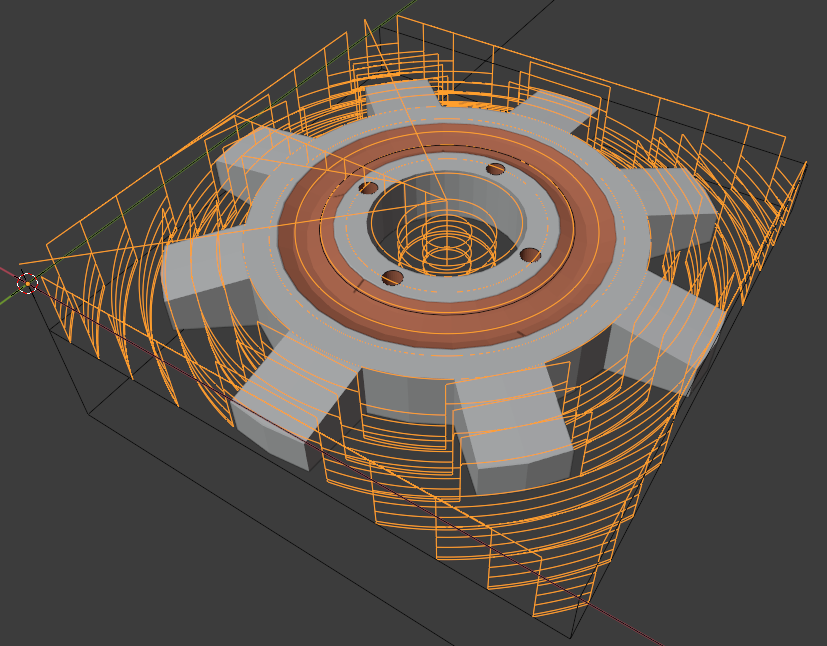The height and width of the screenshot is (646, 827).
Task: Click the bolt hole at the front-left of hub
Action: click(x=393, y=277)
